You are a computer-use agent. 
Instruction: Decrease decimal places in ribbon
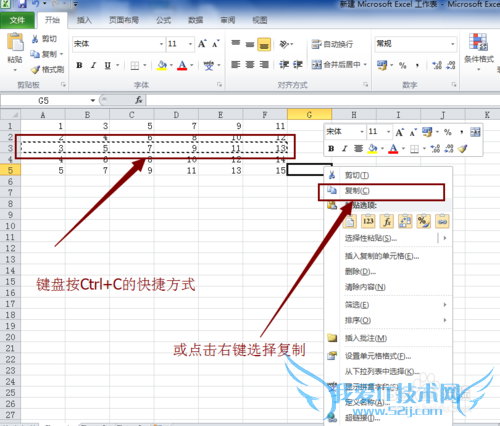(x=451, y=65)
